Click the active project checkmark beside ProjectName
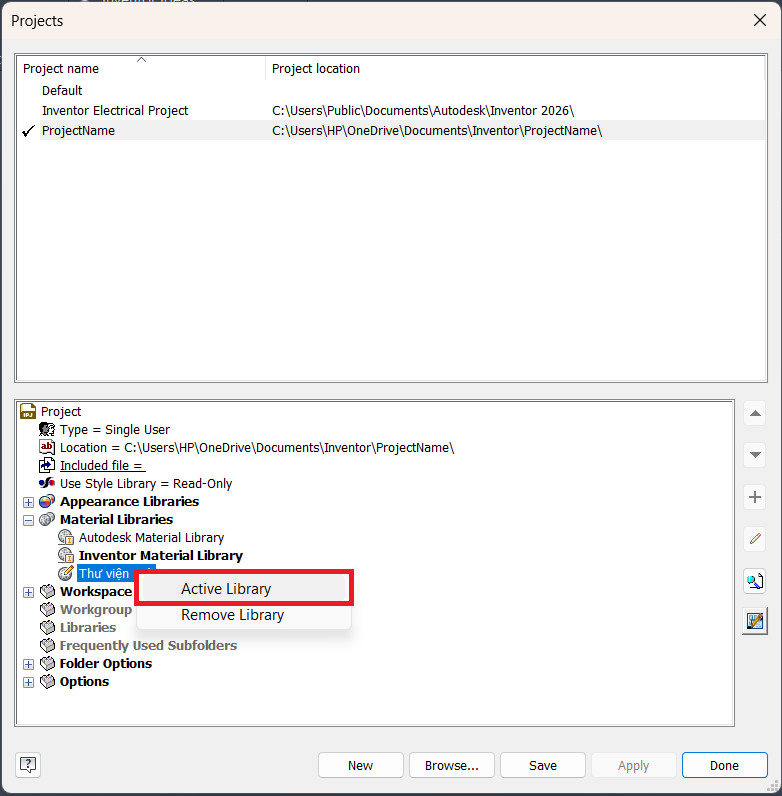782x796 pixels. (x=28, y=131)
